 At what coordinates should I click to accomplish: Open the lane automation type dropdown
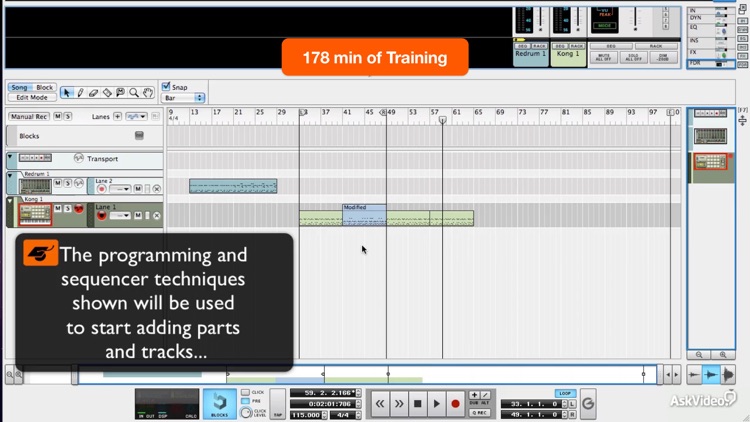(136, 116)
